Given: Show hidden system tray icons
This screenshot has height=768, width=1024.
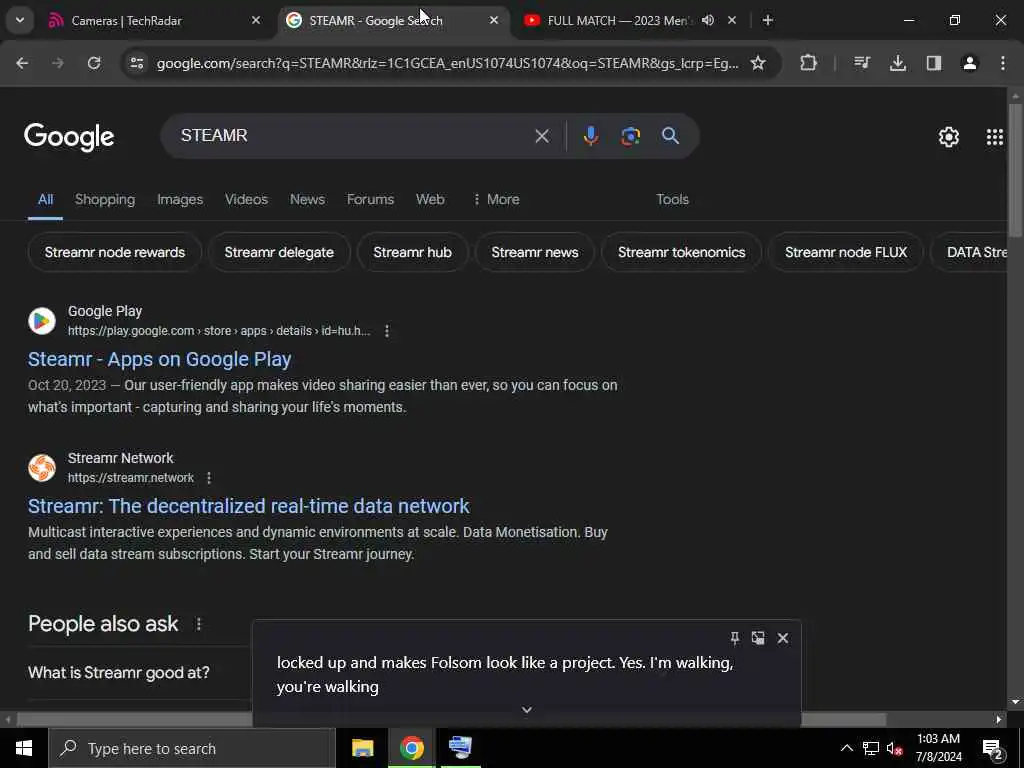Looking at the screenshot, I should pyautogui.click(x=846, y=748).
